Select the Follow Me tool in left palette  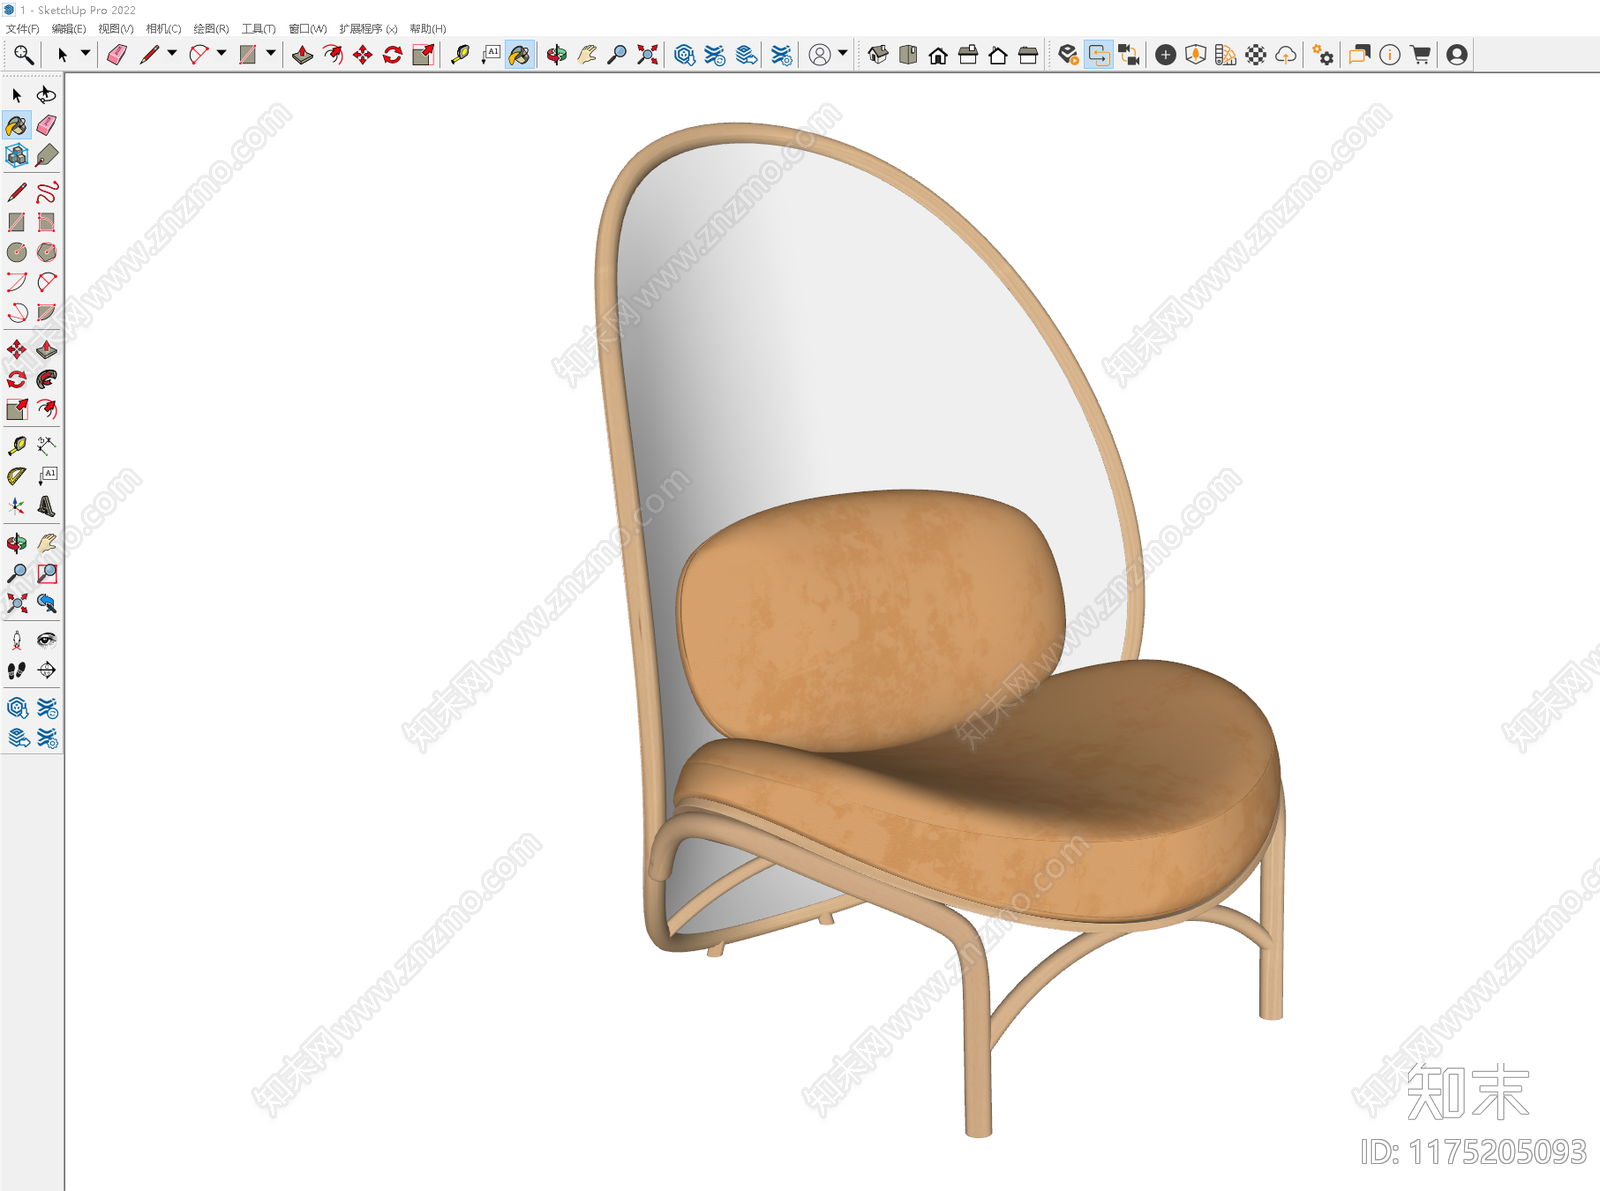(46, 379)
